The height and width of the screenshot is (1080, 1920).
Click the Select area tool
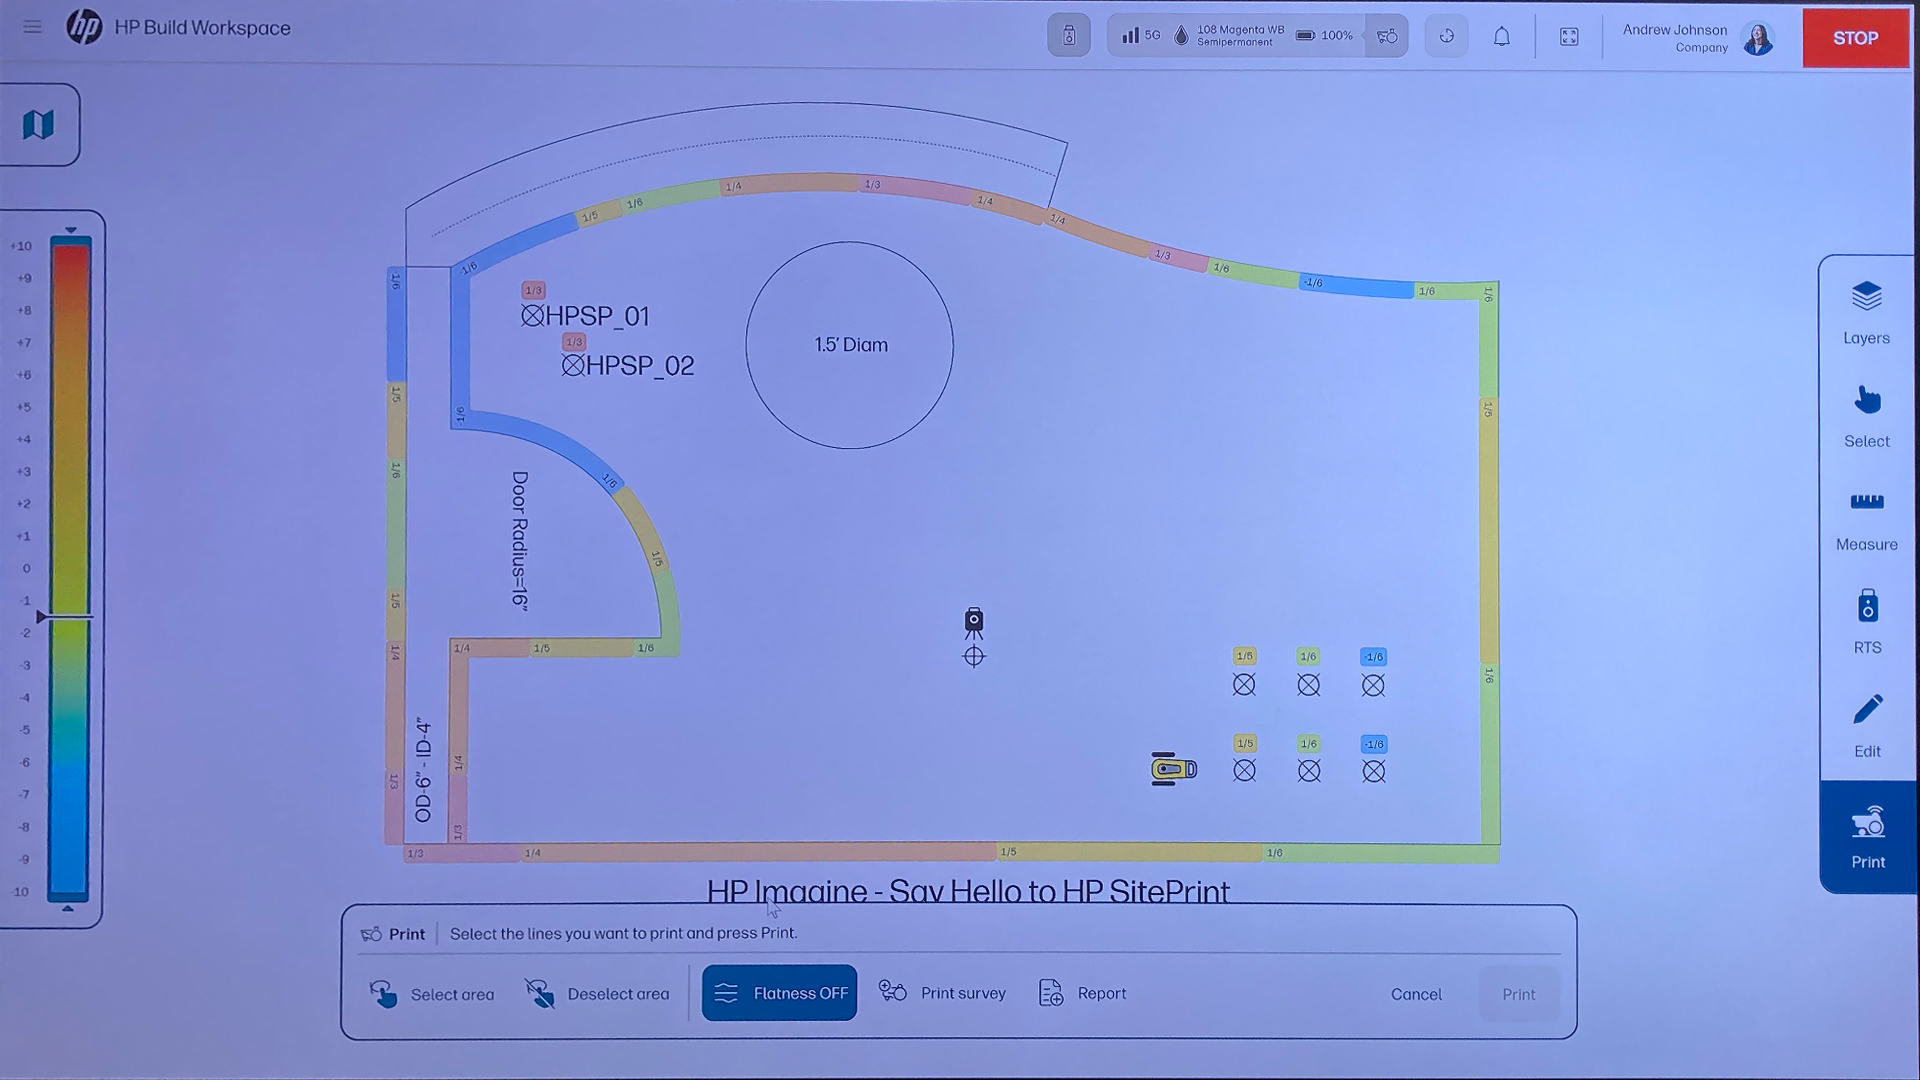433,993
